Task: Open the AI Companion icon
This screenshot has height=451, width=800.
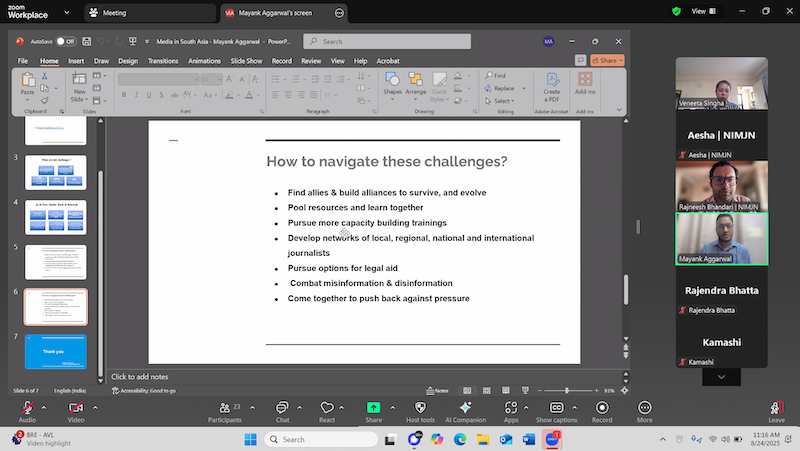Action: click(x=465, y=408)
